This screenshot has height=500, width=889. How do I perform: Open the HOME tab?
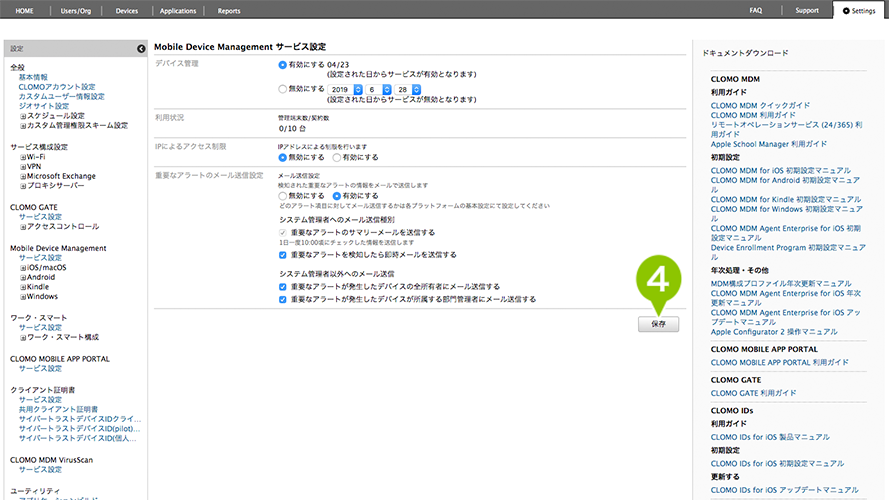pyautogui.click(x=24, y=11)
